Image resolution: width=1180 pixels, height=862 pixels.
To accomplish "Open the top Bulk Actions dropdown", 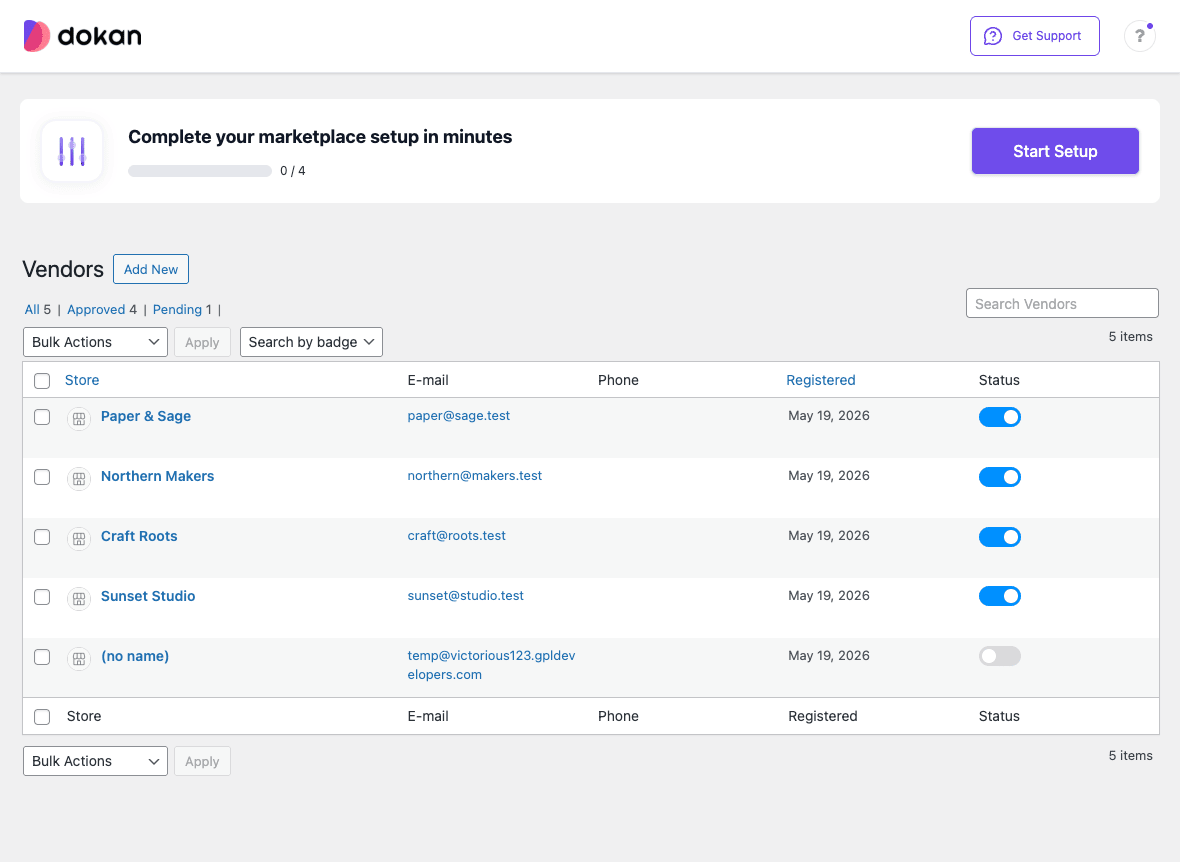I will (x=95, y=342).
